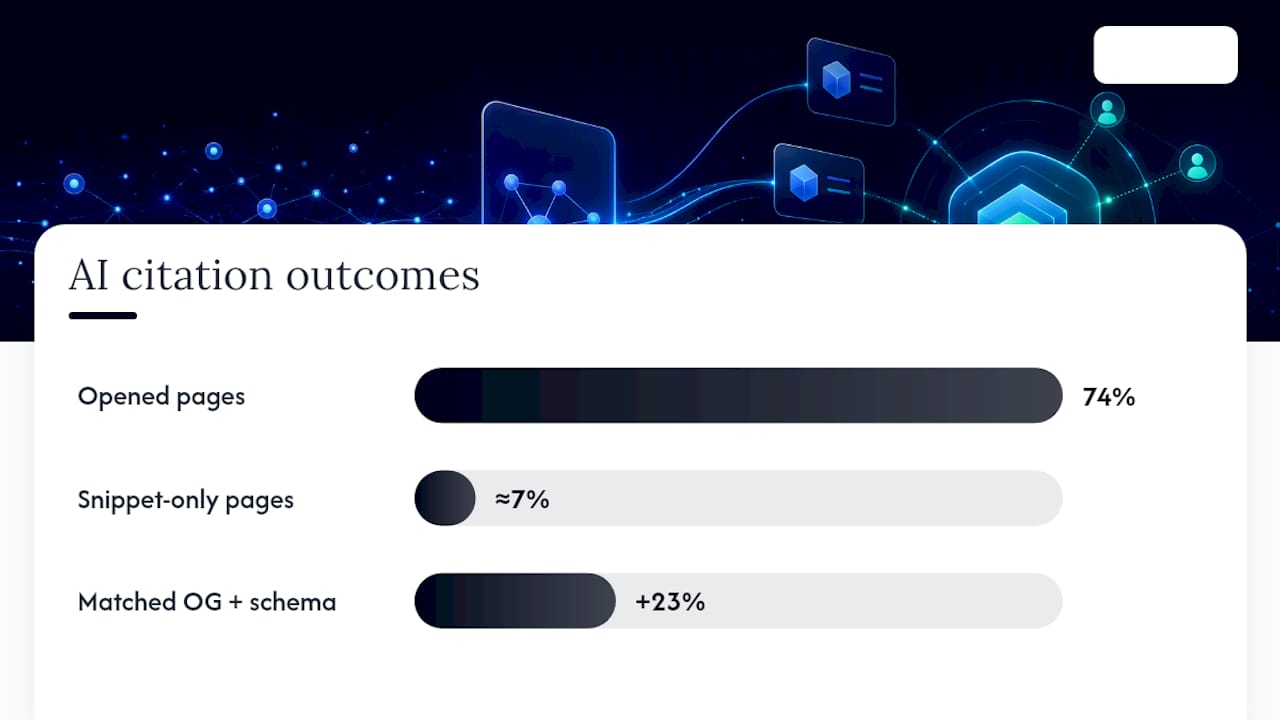The height and width of the screenshot is (720, 1280).
Task: Click the Matched OG + schema dark bar
Action: (x=515, y=601)
